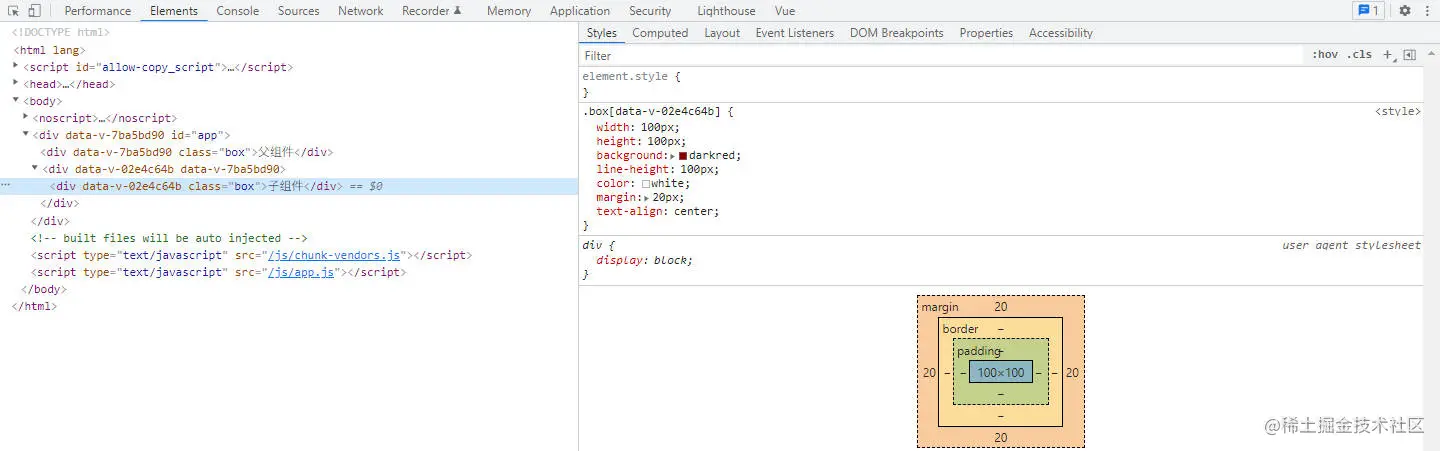Toggle .cls element classes panel
This screenshot has width=1440, height=451.
(x=1360, y=55)
